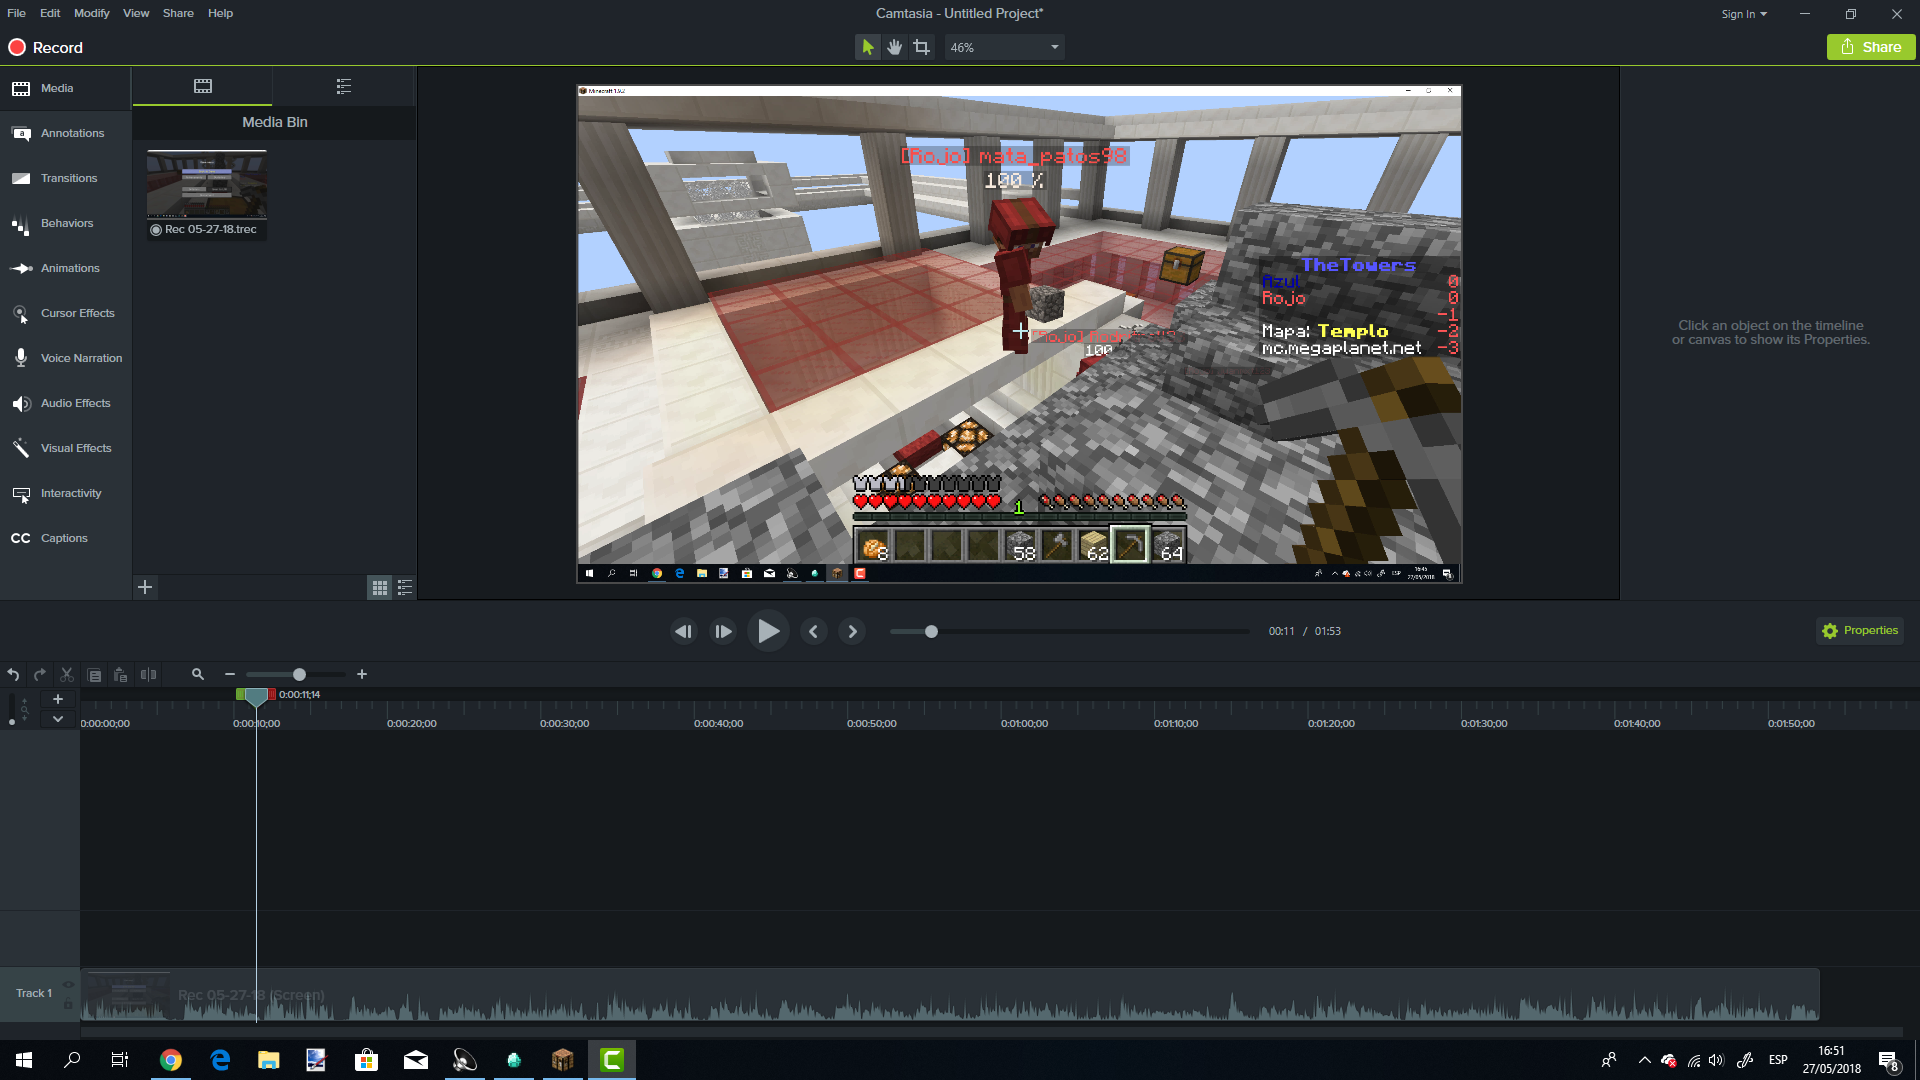Open the Modify menu
This screenshot has width=1920, height=1080.
point(92,13)
